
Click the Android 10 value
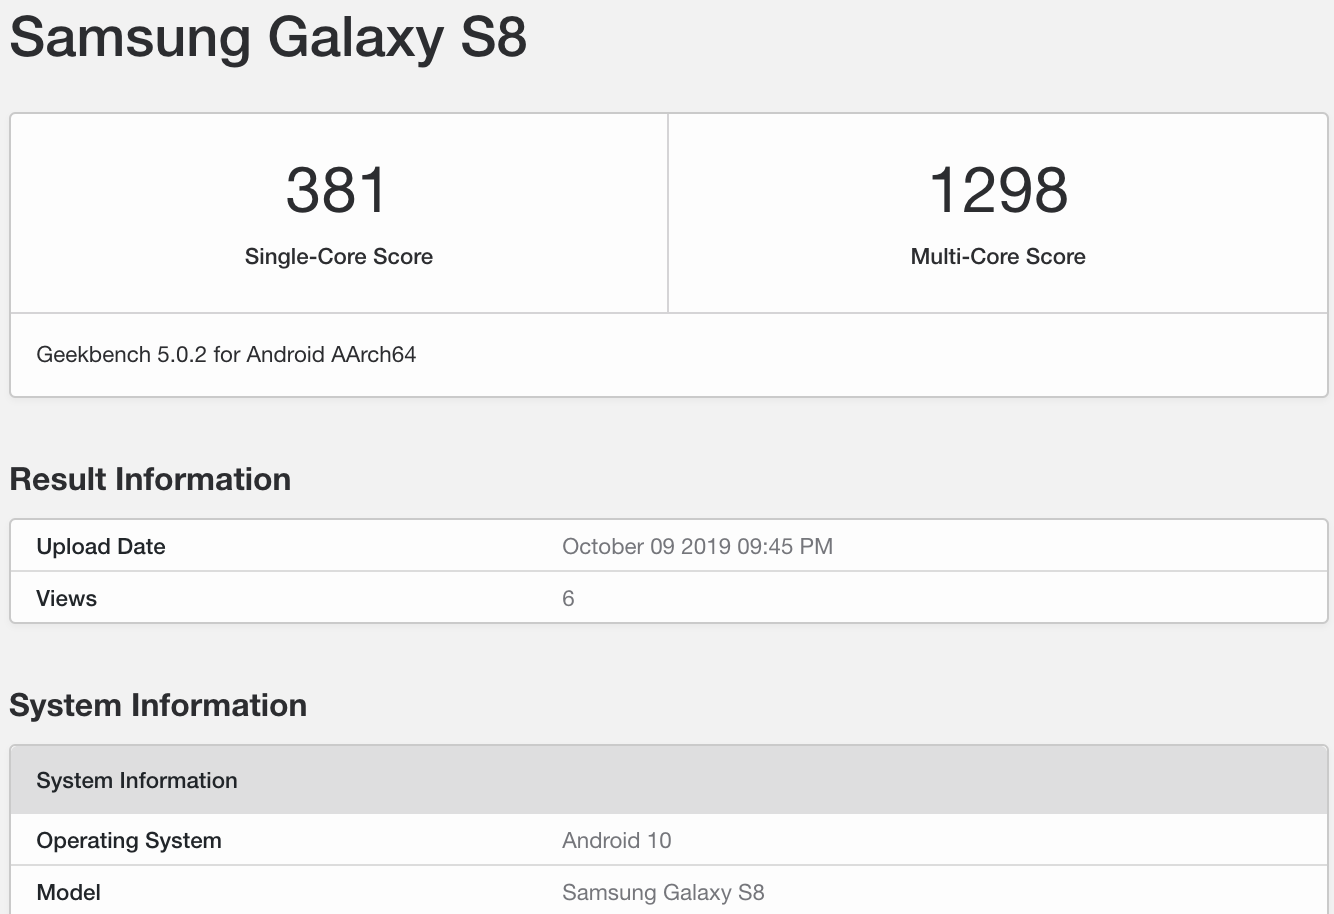pos(616,840)
